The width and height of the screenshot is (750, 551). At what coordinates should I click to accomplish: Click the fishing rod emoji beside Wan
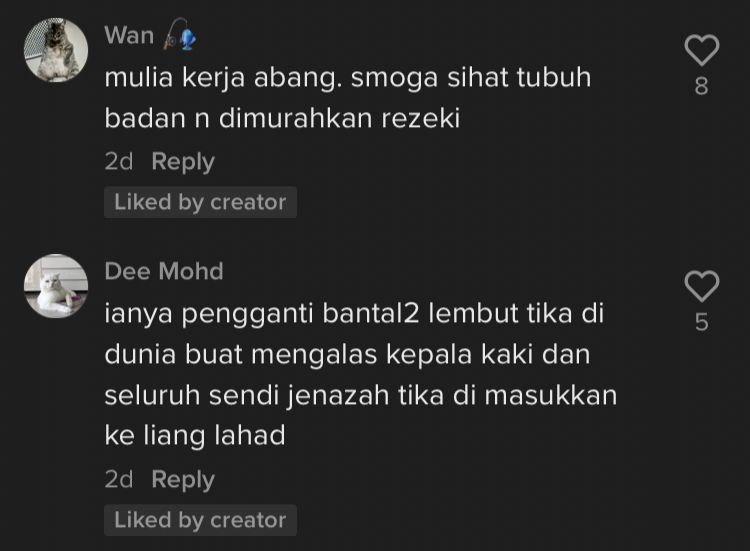(x=180, y=35)
